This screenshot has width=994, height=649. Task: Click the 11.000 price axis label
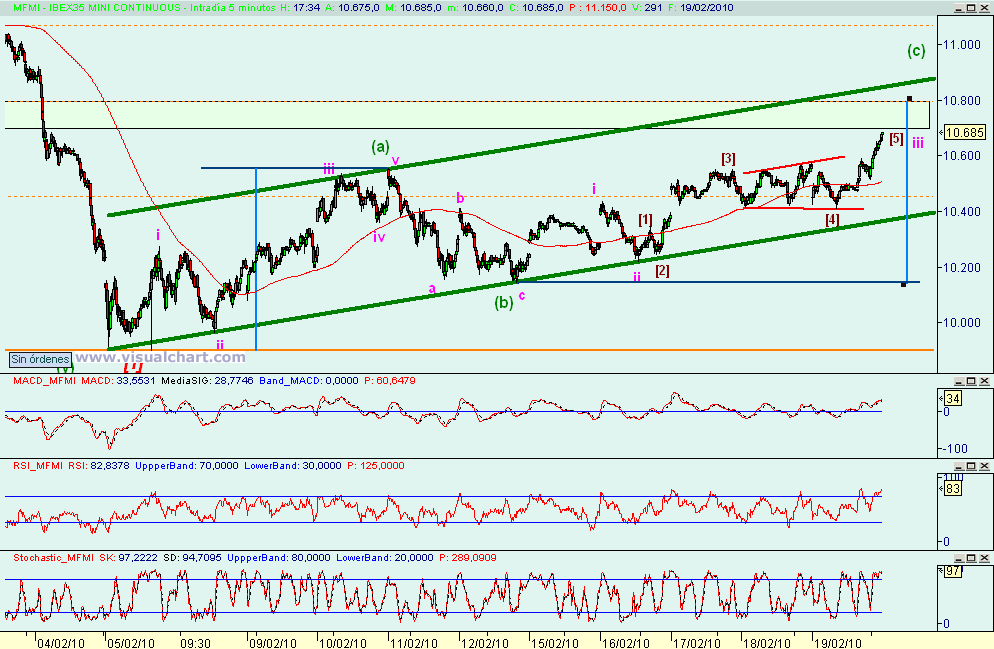tap(962, 45)
